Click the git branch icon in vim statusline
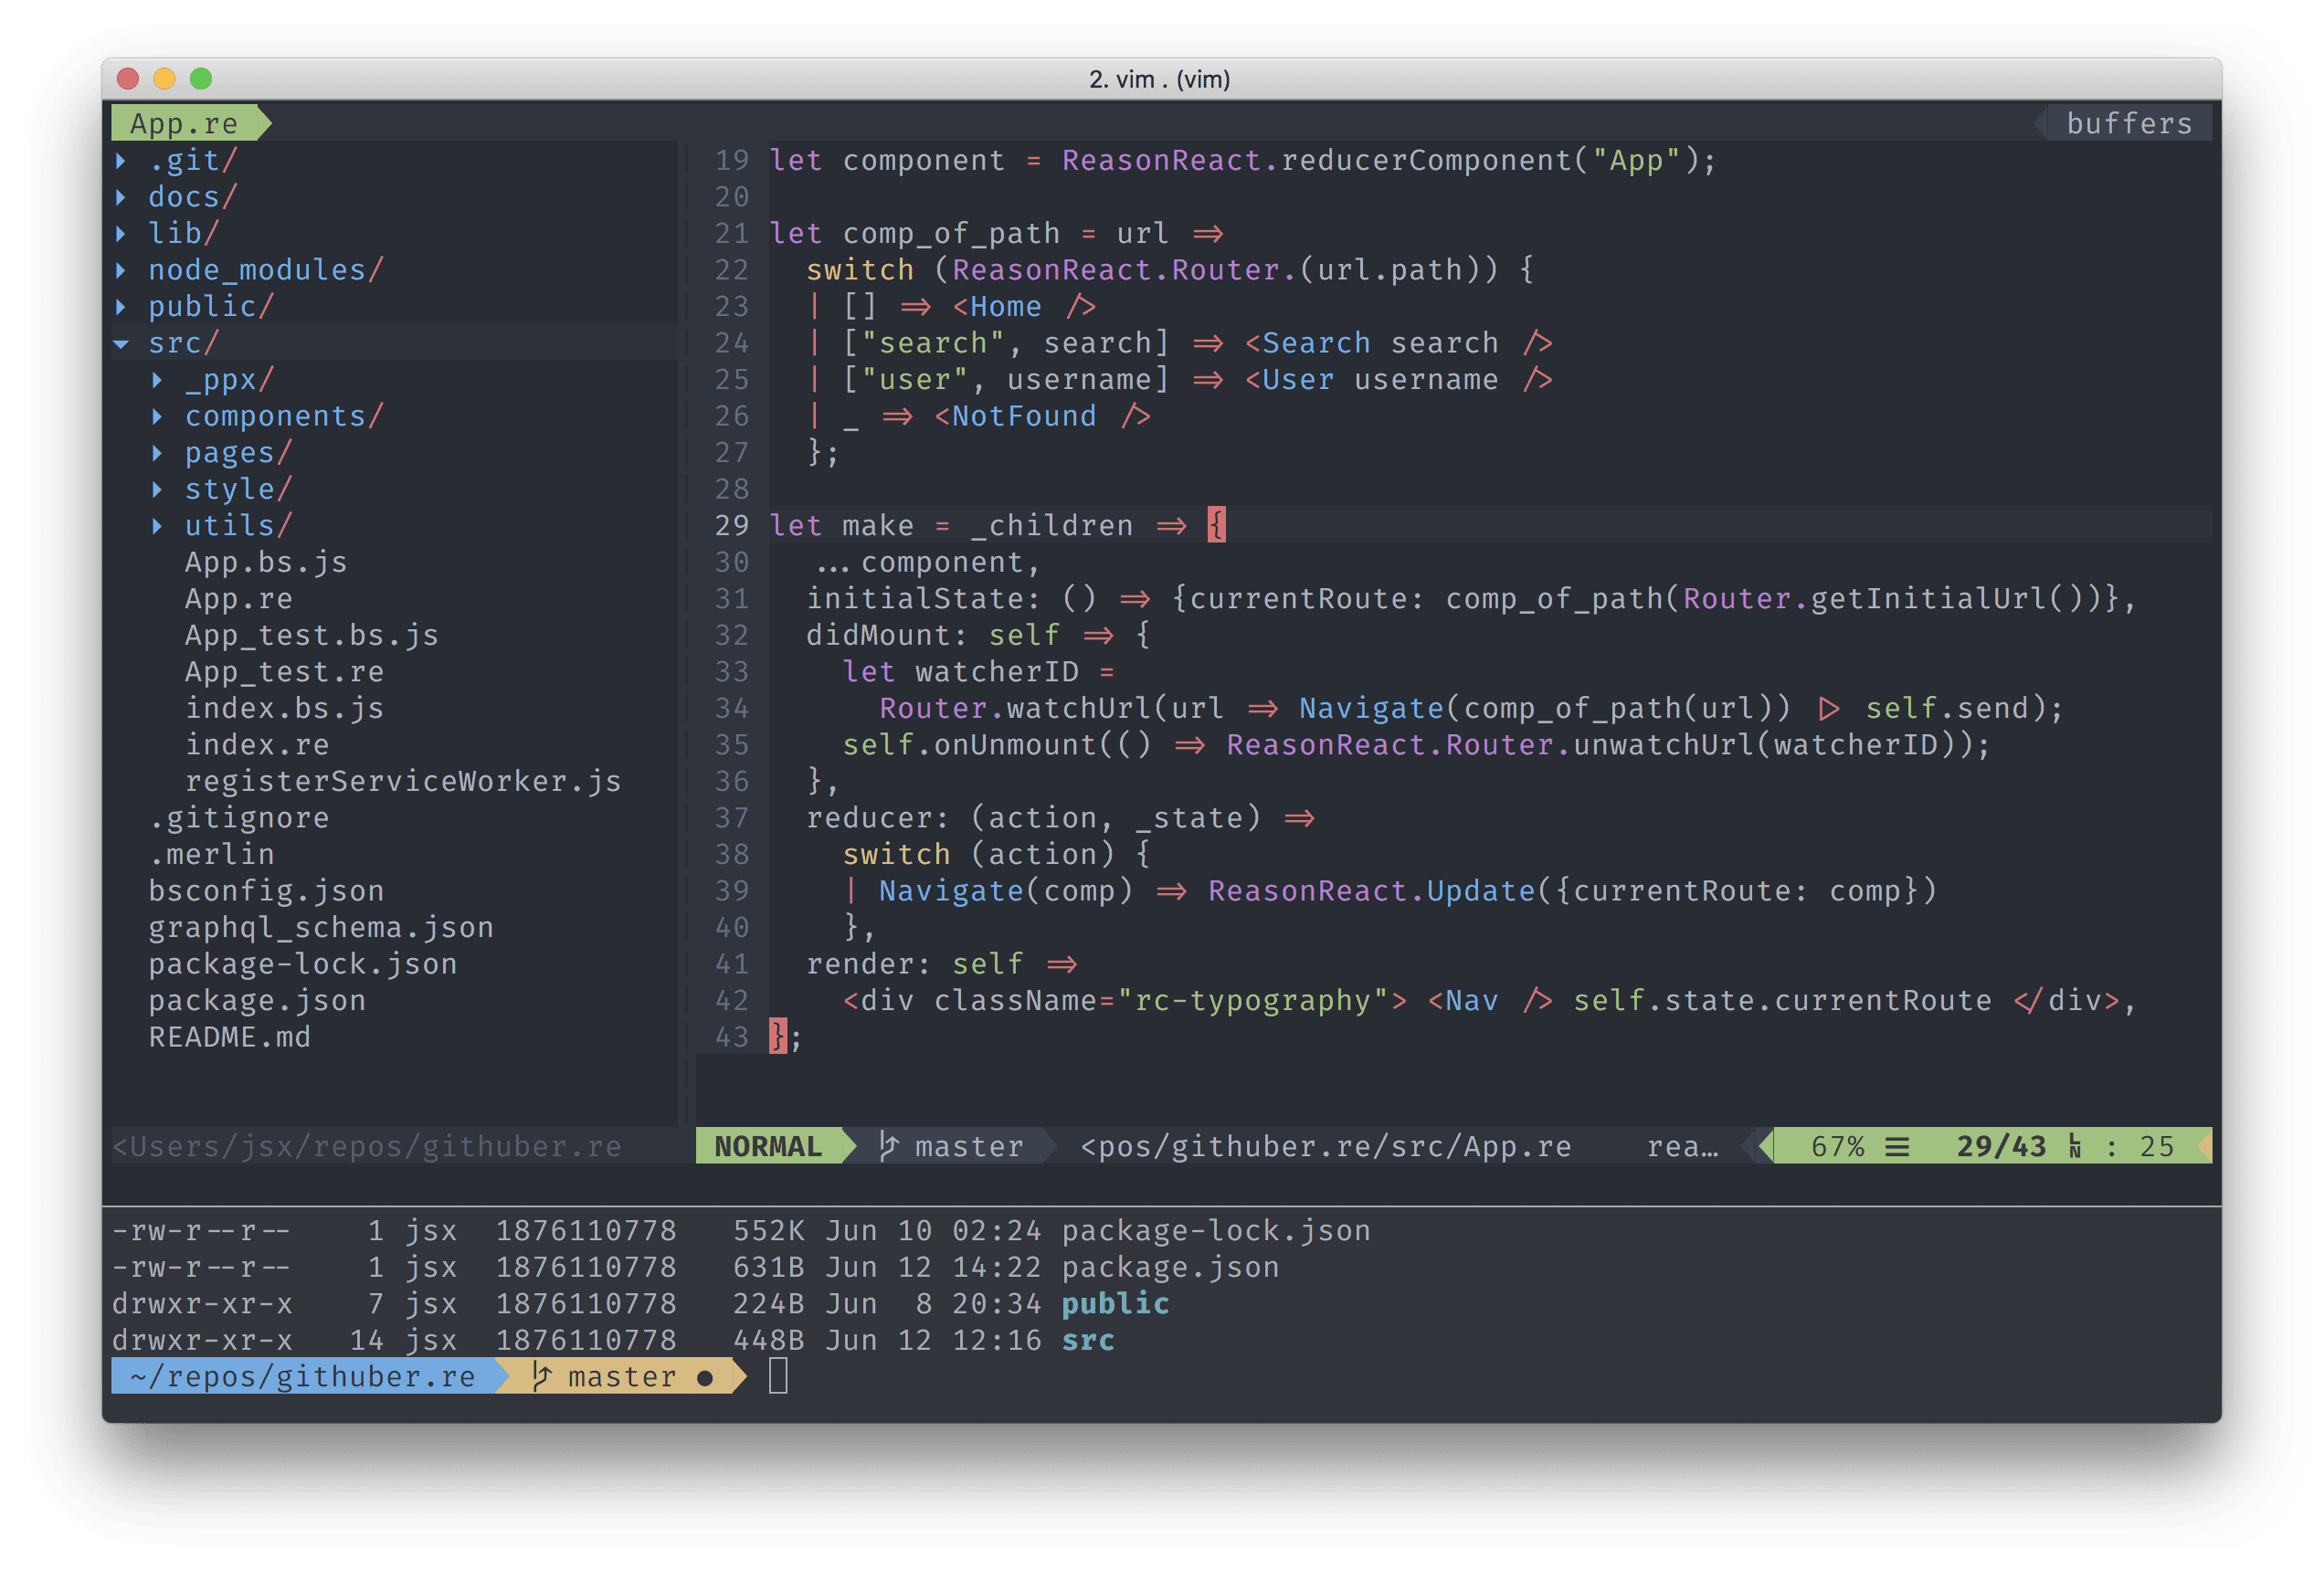 pyautogui.click(x=888, y=1146)
